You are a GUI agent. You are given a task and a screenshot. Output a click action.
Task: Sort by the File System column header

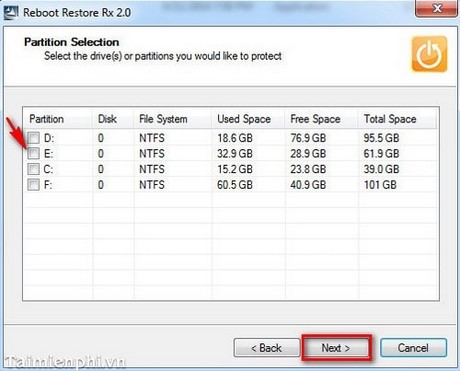[x=172, y=119]
